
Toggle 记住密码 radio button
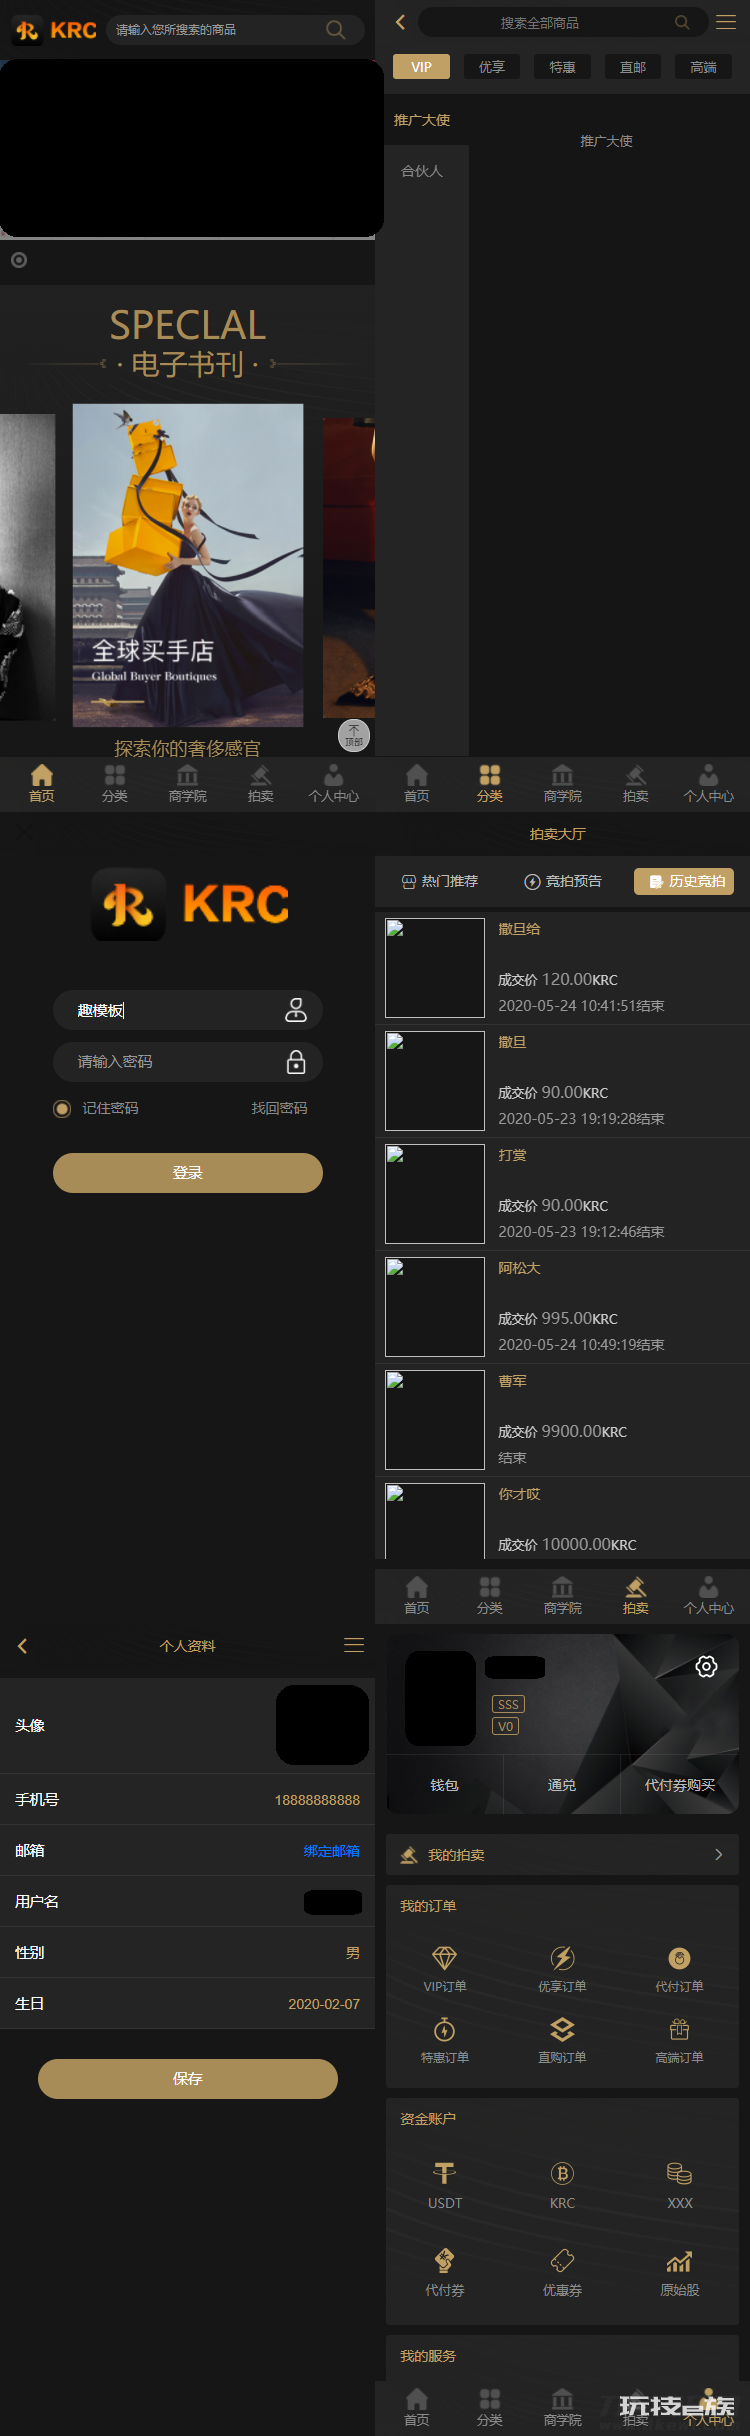[62, 1108]
